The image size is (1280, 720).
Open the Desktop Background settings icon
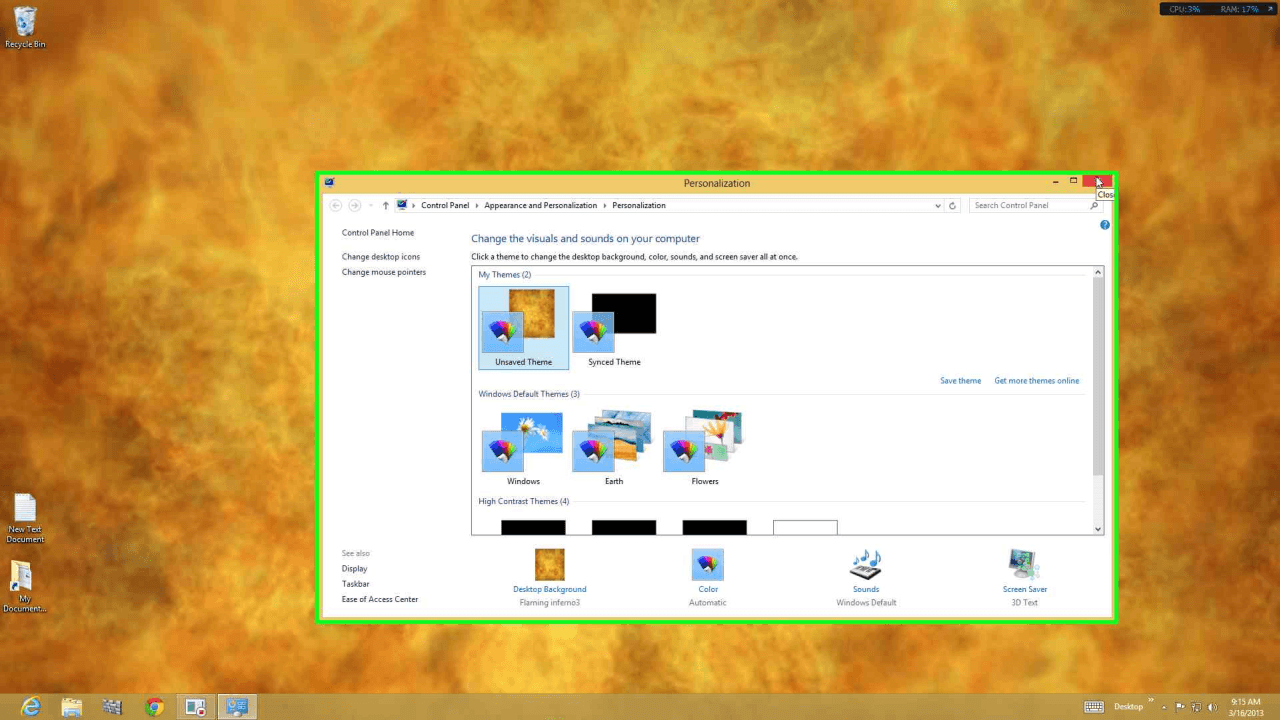click(x=549, y=565)
